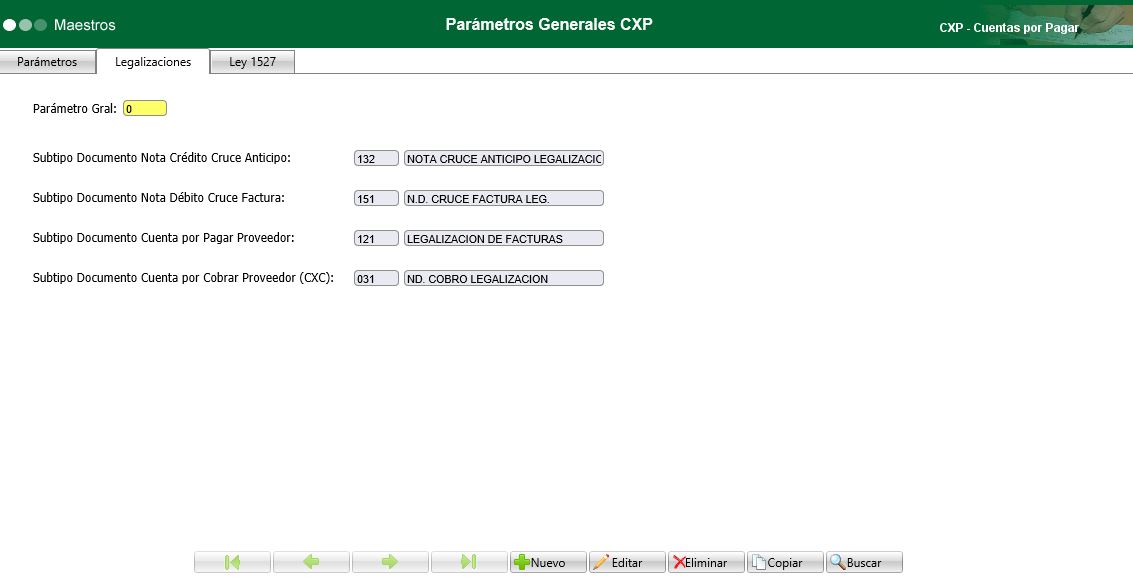Click the LEGALIZACION DE FACTURAS field

[x=504, y=238]
